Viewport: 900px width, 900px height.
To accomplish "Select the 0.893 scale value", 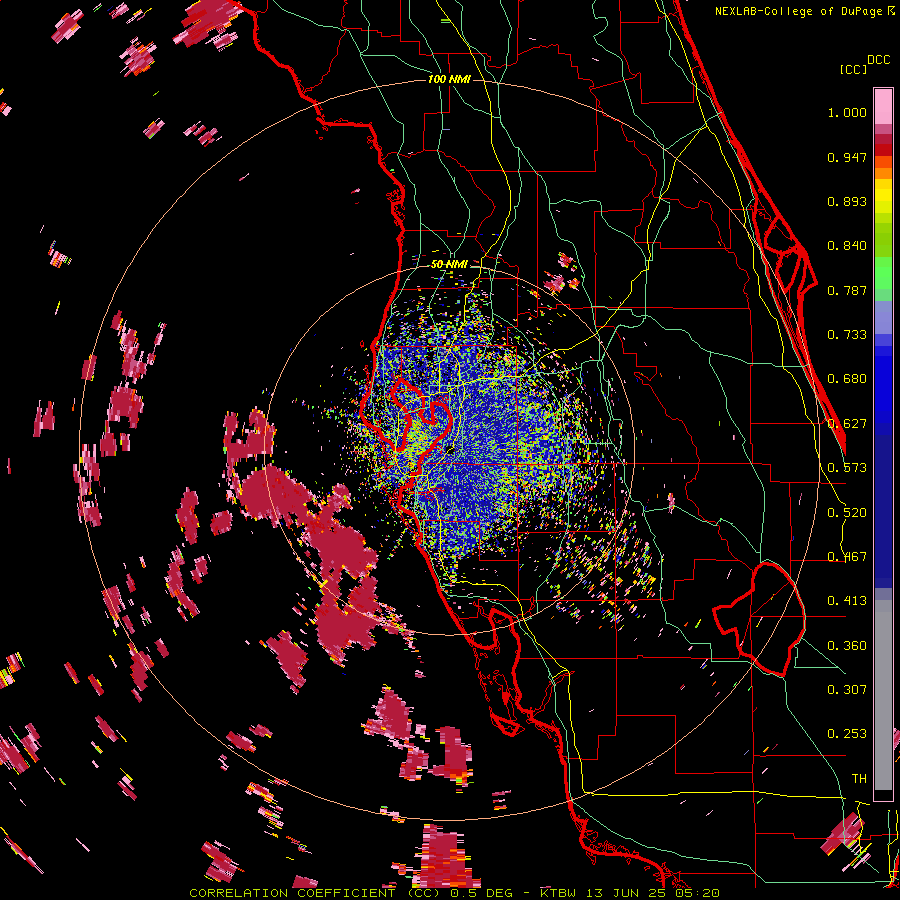I will click(847, 201).
